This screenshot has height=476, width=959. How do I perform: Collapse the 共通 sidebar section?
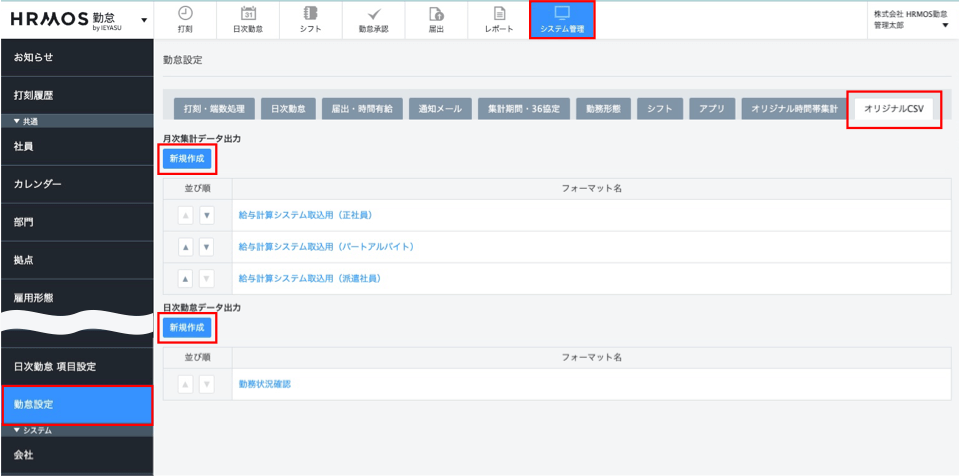coord(17,121)
